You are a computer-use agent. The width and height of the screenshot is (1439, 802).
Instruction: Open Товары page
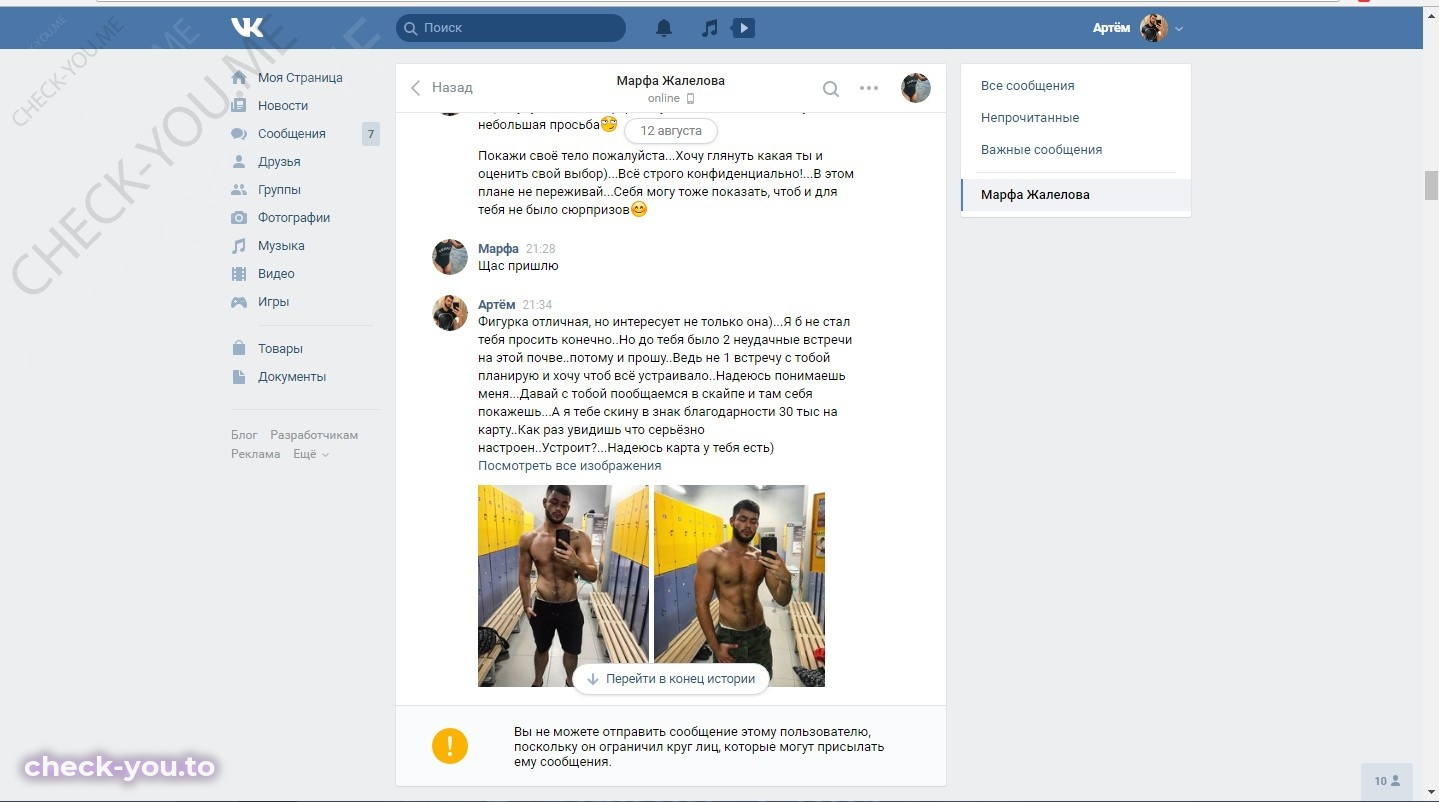tap(280, 349)
